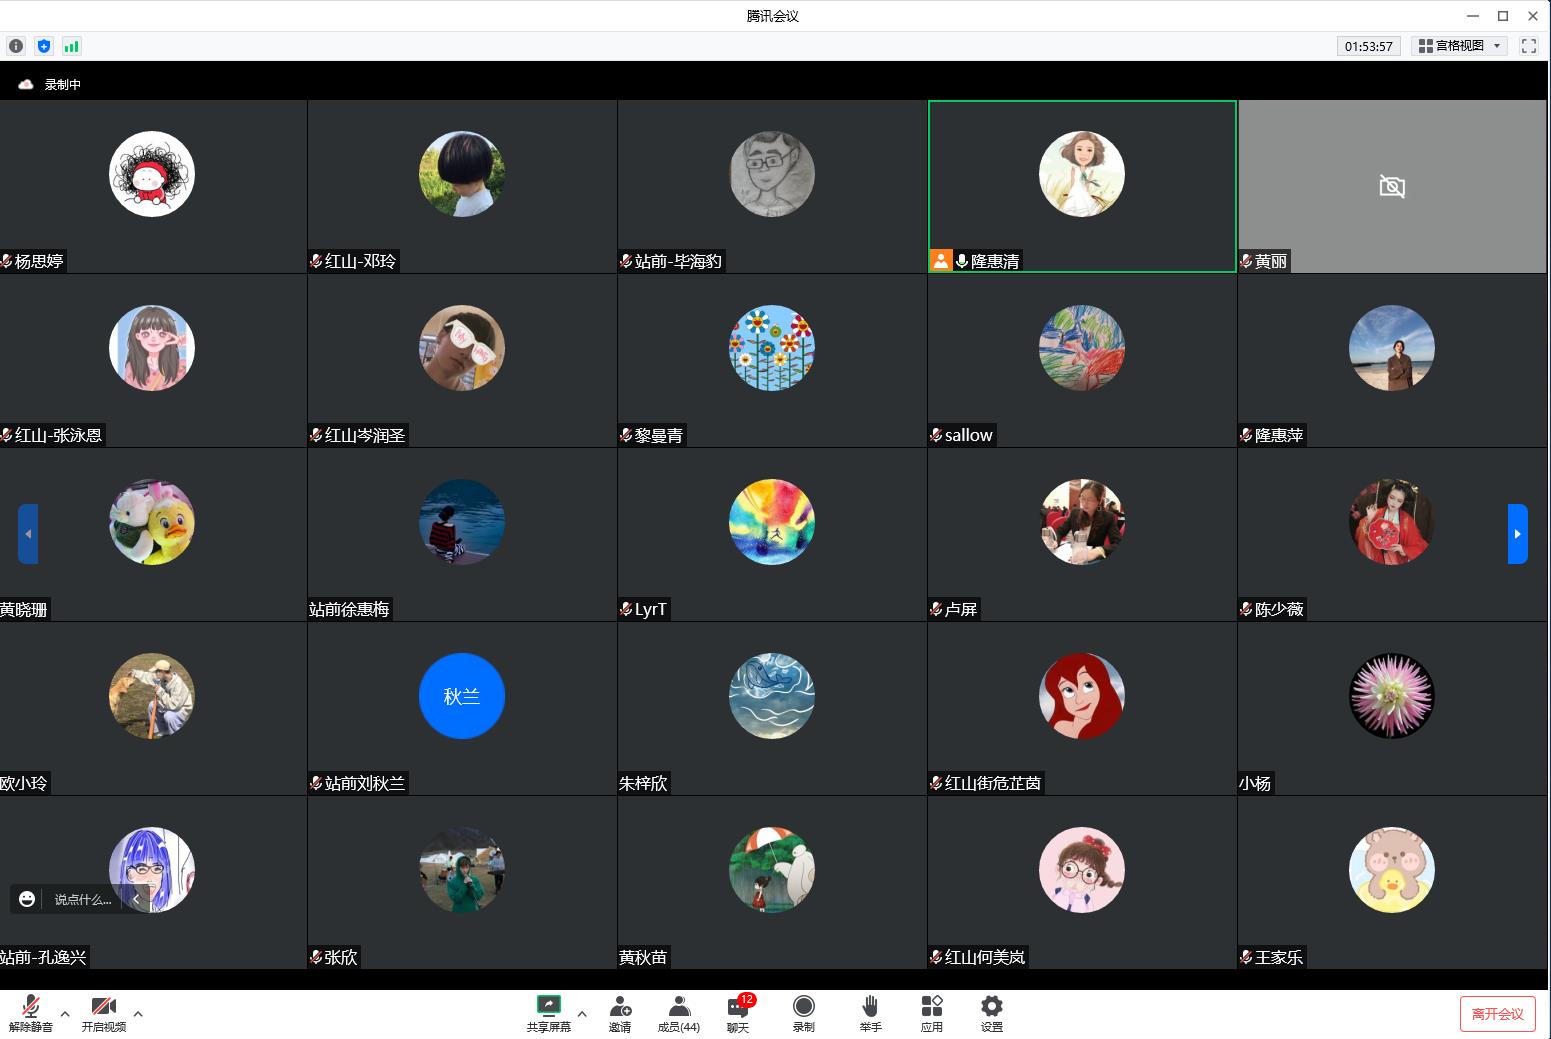Click the blue security shield icon
The height and width of the screenshot is (1039, 1551).
pos(43,46)
